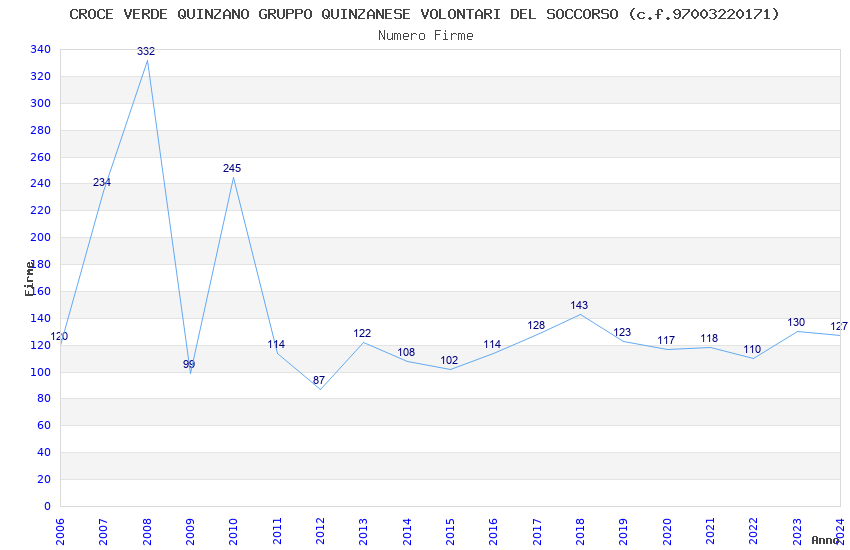Click the 280 tick on Firme axis
Image resolution: width=850 pixels, height=550 pixels.
coord(41,130)
